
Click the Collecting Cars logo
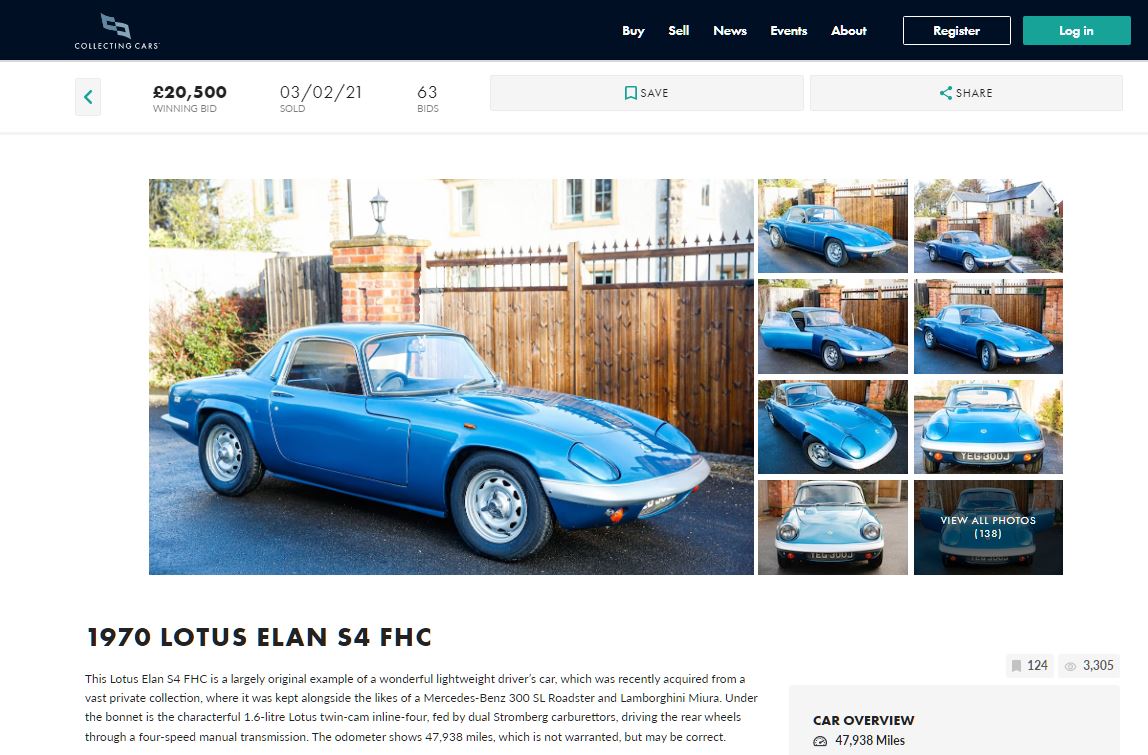point(116,31)
